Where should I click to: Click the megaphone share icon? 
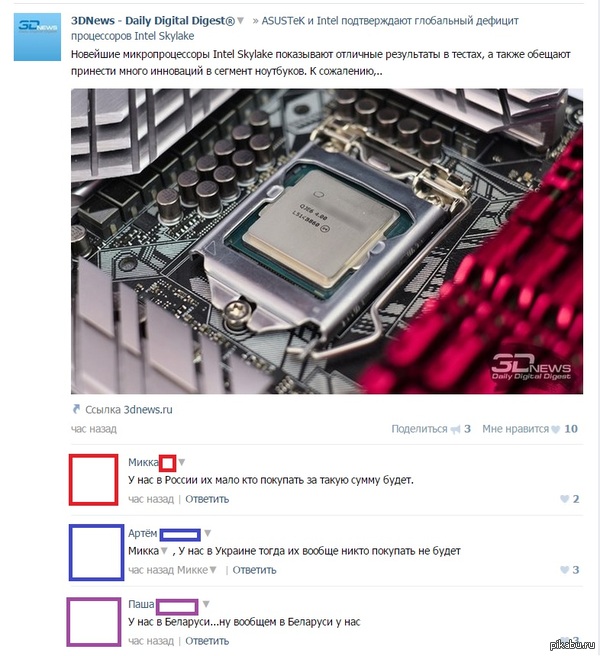pos(455,429)
